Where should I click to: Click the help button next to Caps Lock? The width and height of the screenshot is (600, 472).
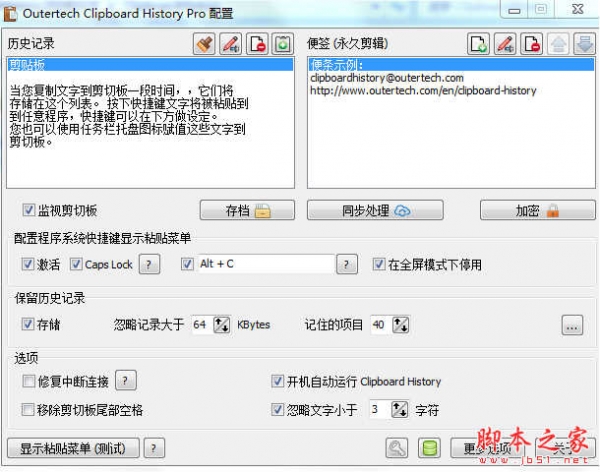pyautogui.click(x=149, y=264)
